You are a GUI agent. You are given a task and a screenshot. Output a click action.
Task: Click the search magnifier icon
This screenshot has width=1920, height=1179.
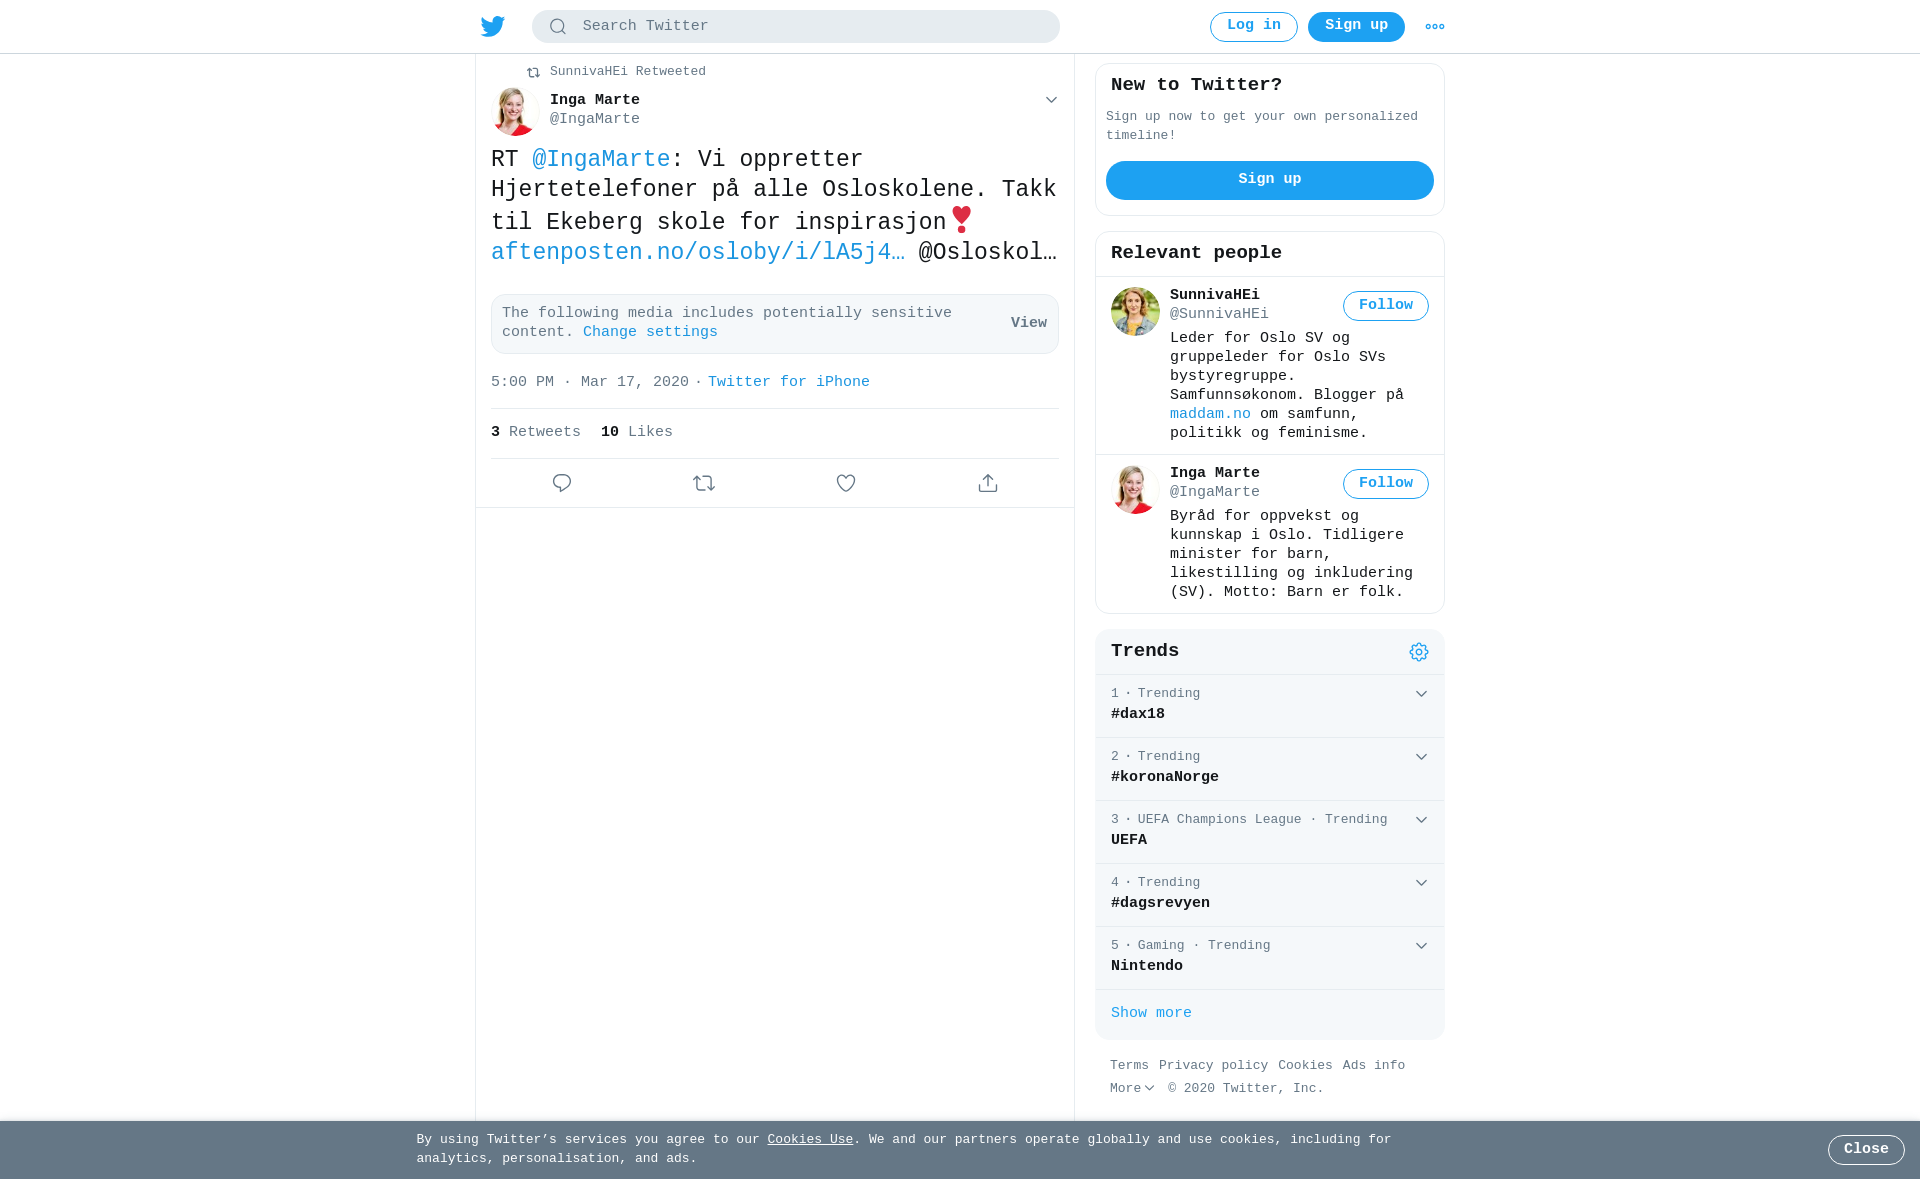coord(558,27)
